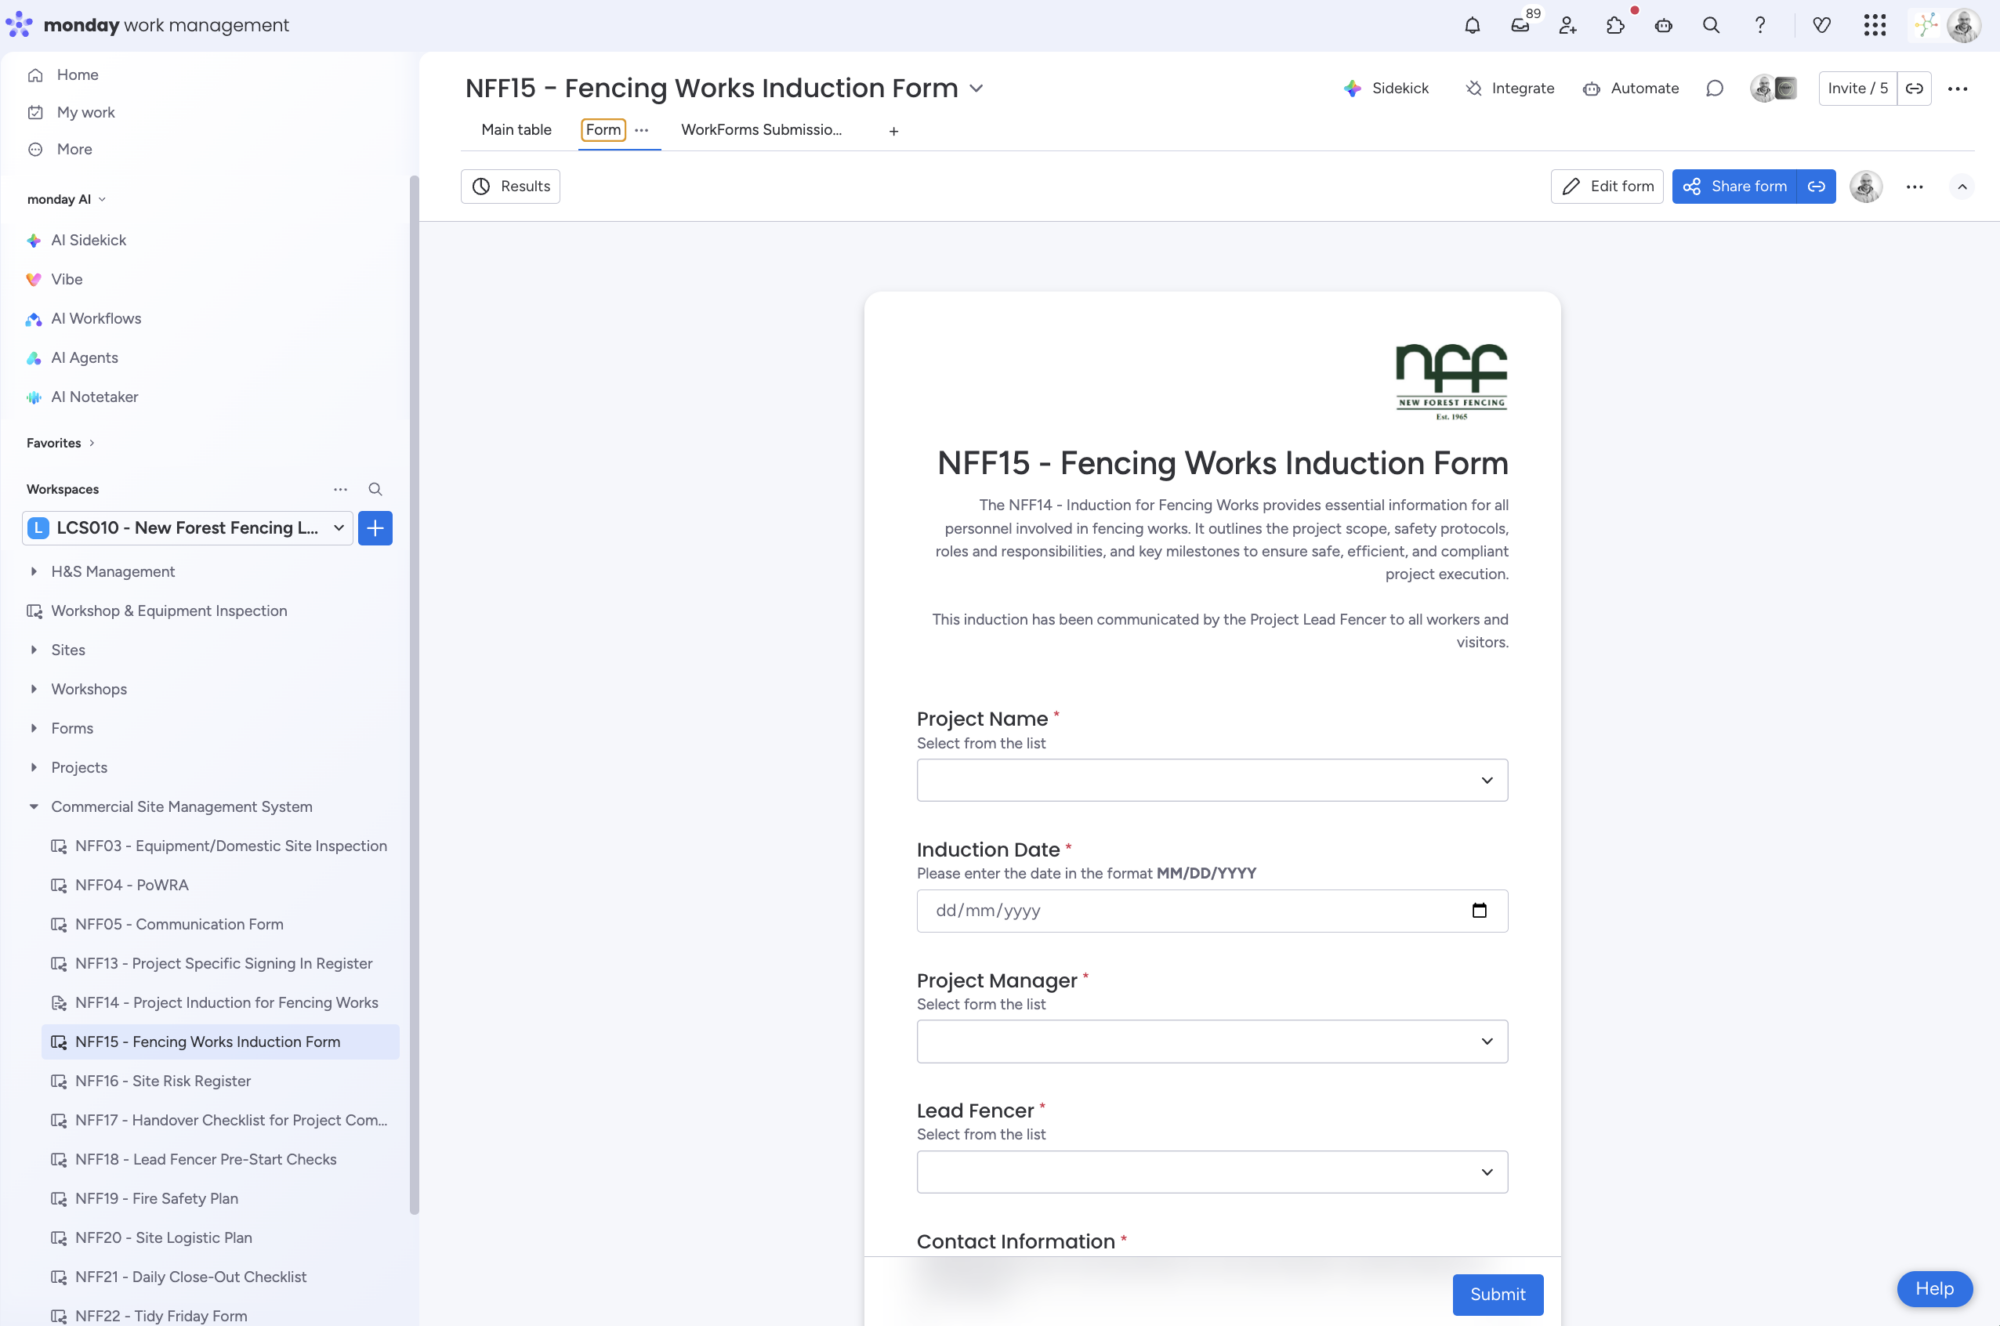
Task: Open calendar picker in Induction Date
Action: click(x=1479, y=910)
